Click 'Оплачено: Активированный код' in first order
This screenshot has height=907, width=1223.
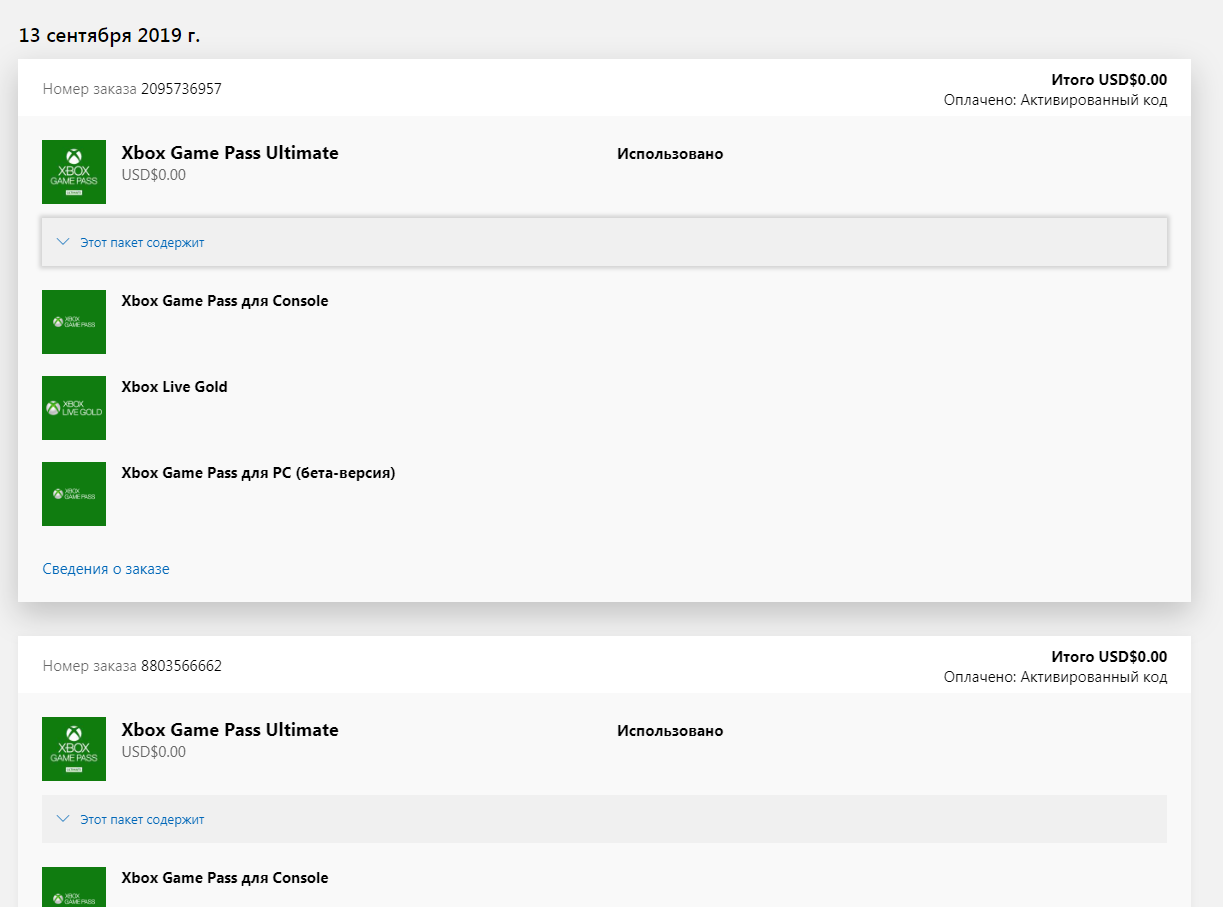1055,100
